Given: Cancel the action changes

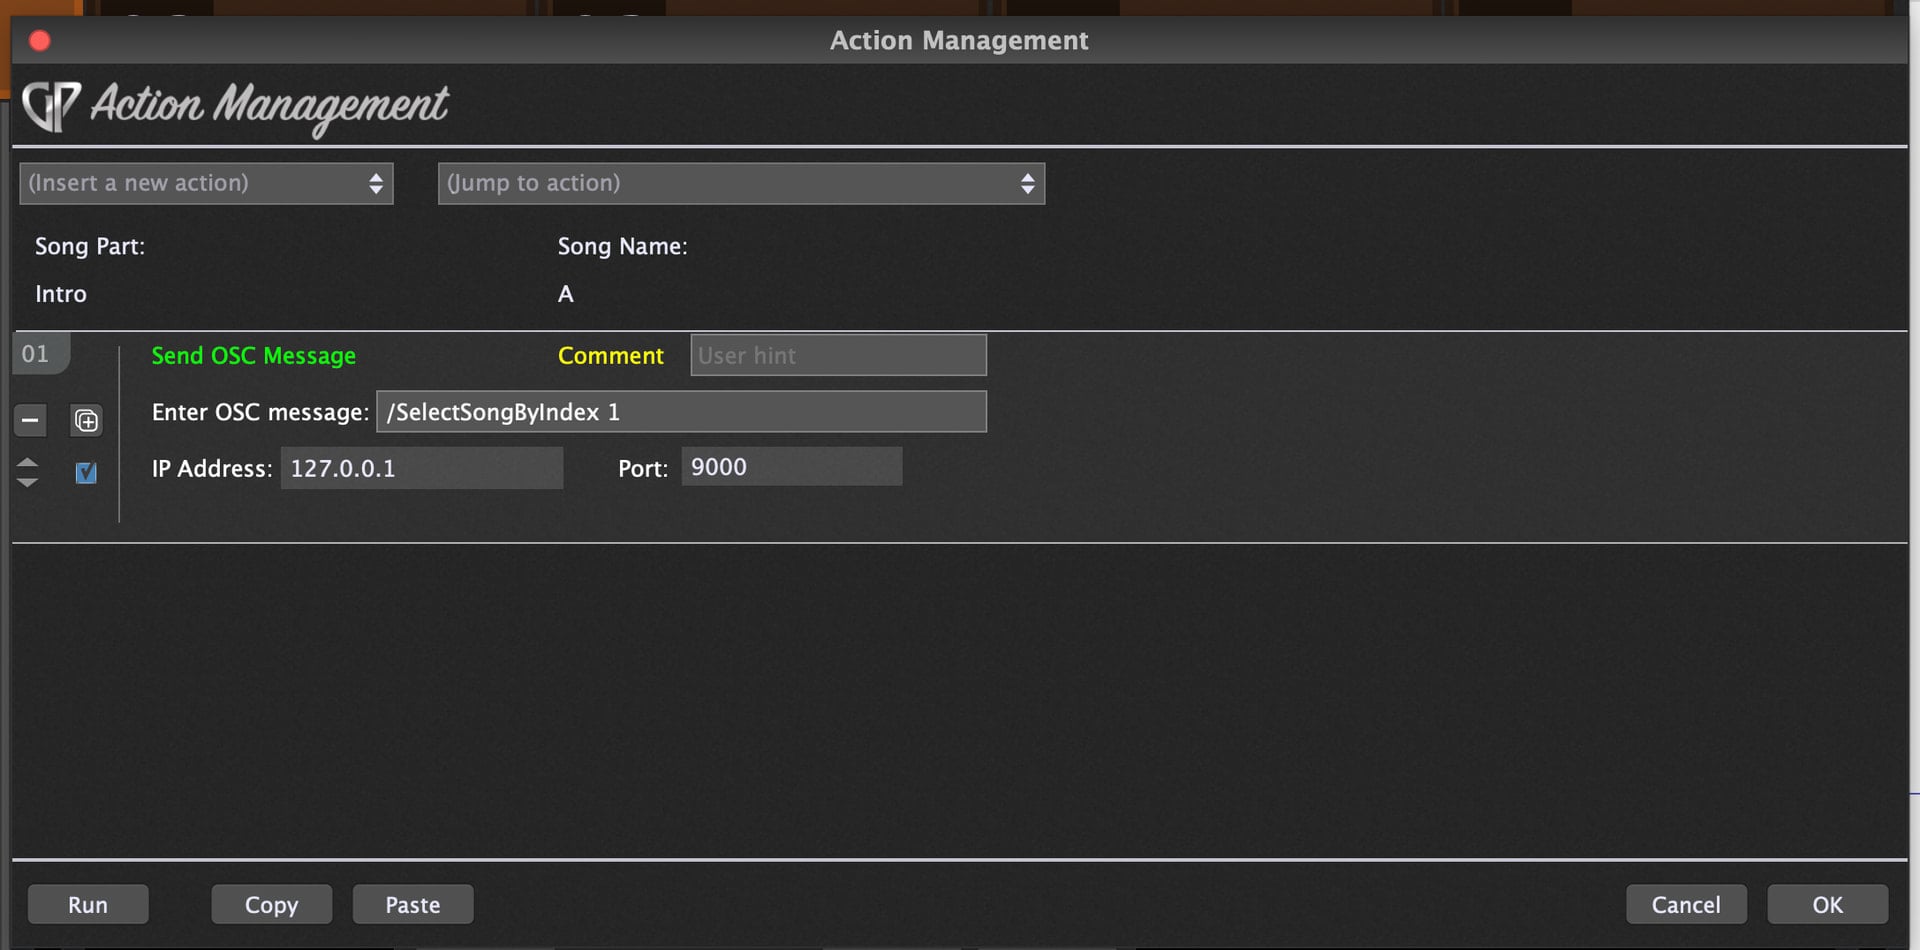Looking at the screenshot, I should (1685, 904).
